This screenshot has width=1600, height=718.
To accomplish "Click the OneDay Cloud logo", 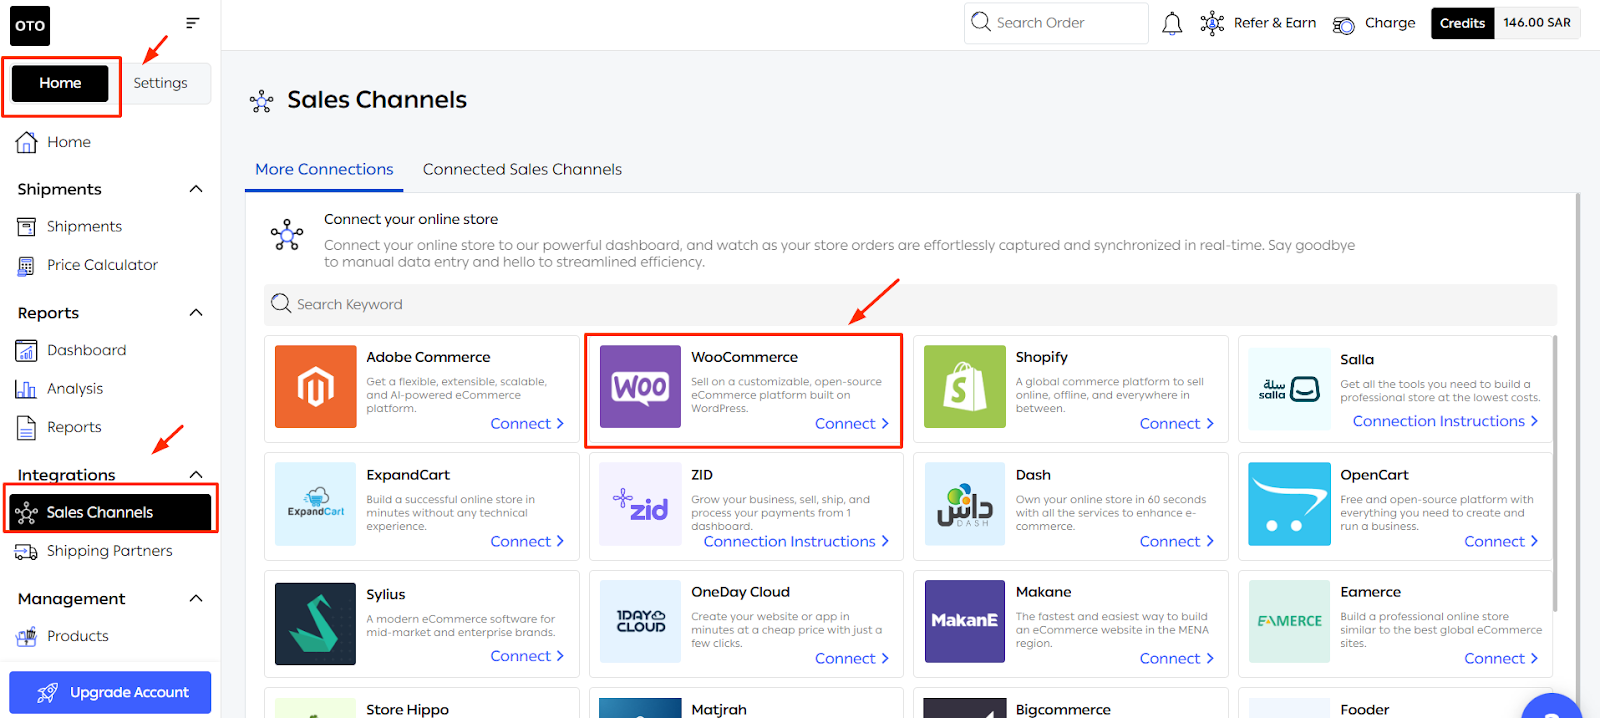I will pyautogui.click(x=640, y=621).
